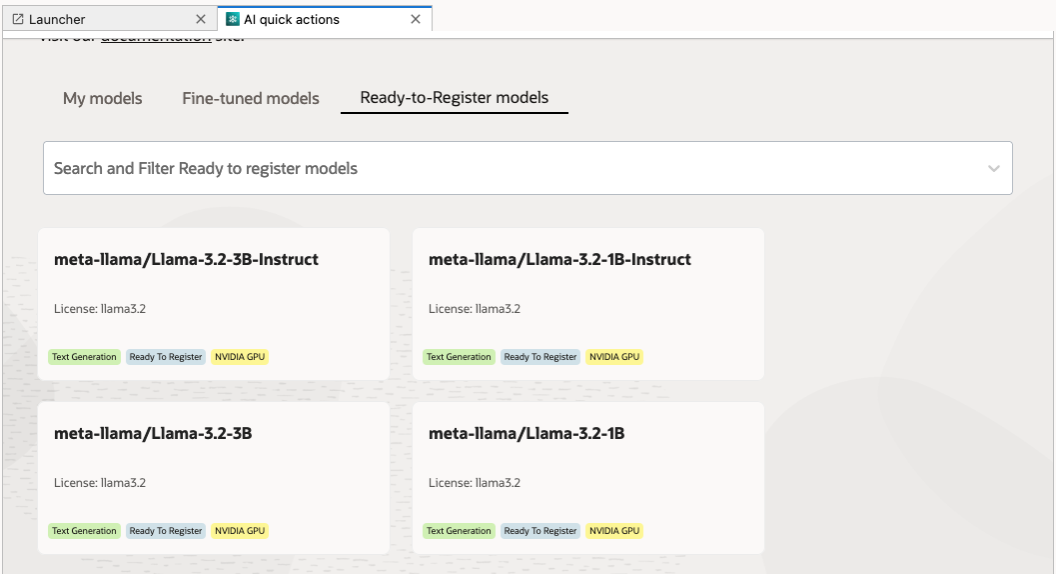The image size is (1056, 574).
Task: Click NVIDIA GPU tag on Llama-3.2-3B card
Action: click(x=240, y=531)
